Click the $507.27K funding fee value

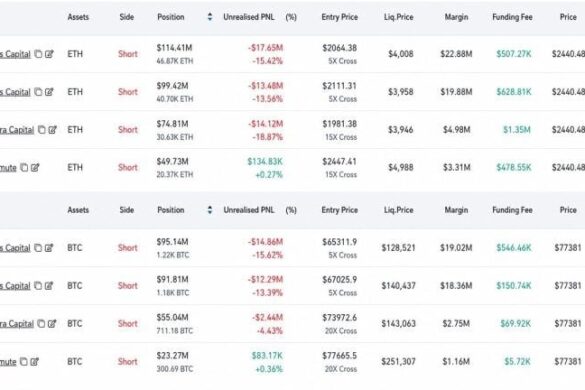514,54
